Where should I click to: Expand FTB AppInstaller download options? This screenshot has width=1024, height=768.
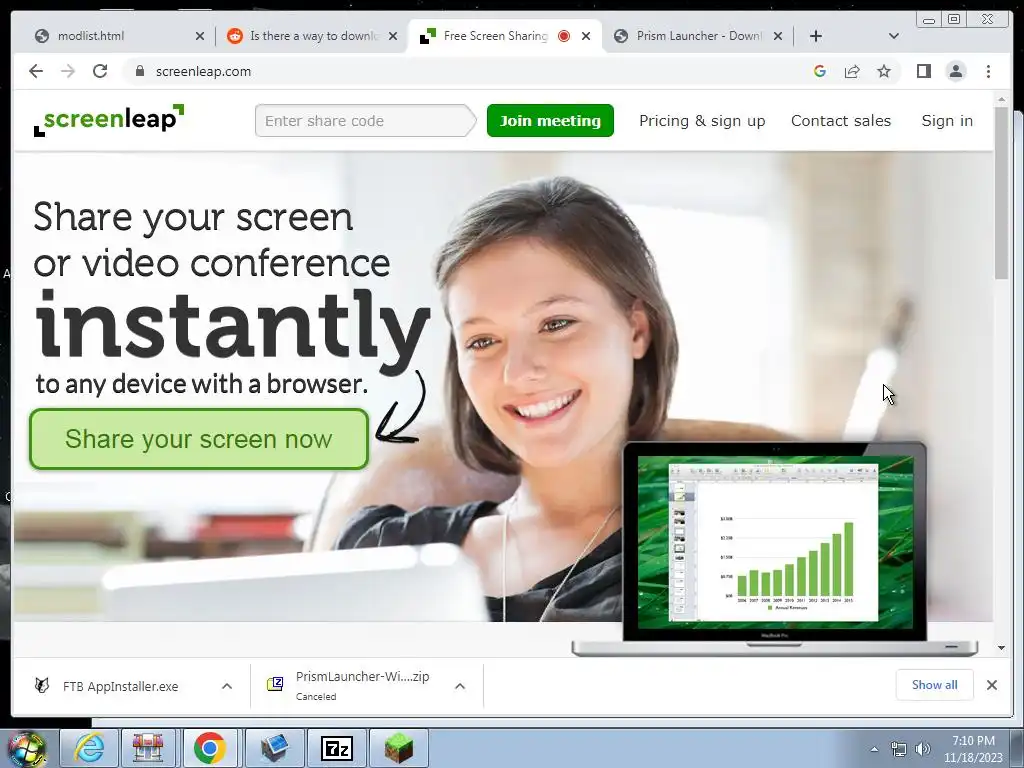227,686
